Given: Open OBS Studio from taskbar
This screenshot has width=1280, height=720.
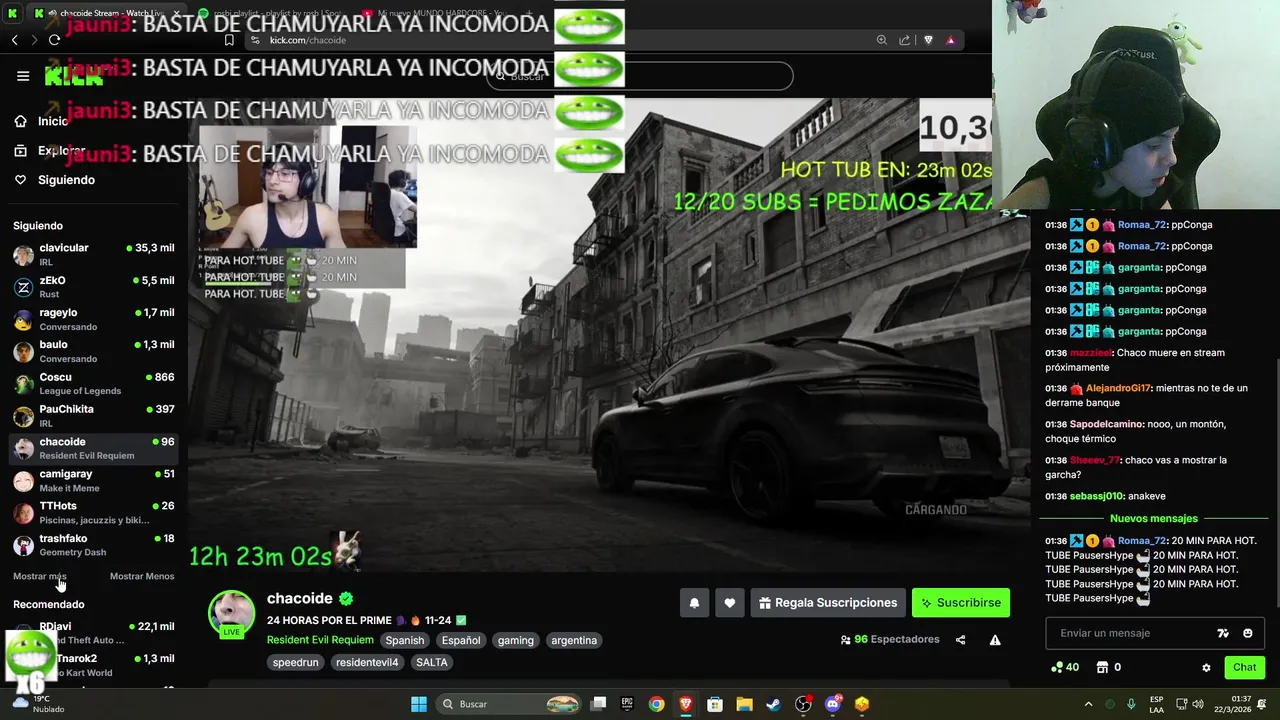Looking at the screenshot, I should pyautogui.click(x=803, y=704).
